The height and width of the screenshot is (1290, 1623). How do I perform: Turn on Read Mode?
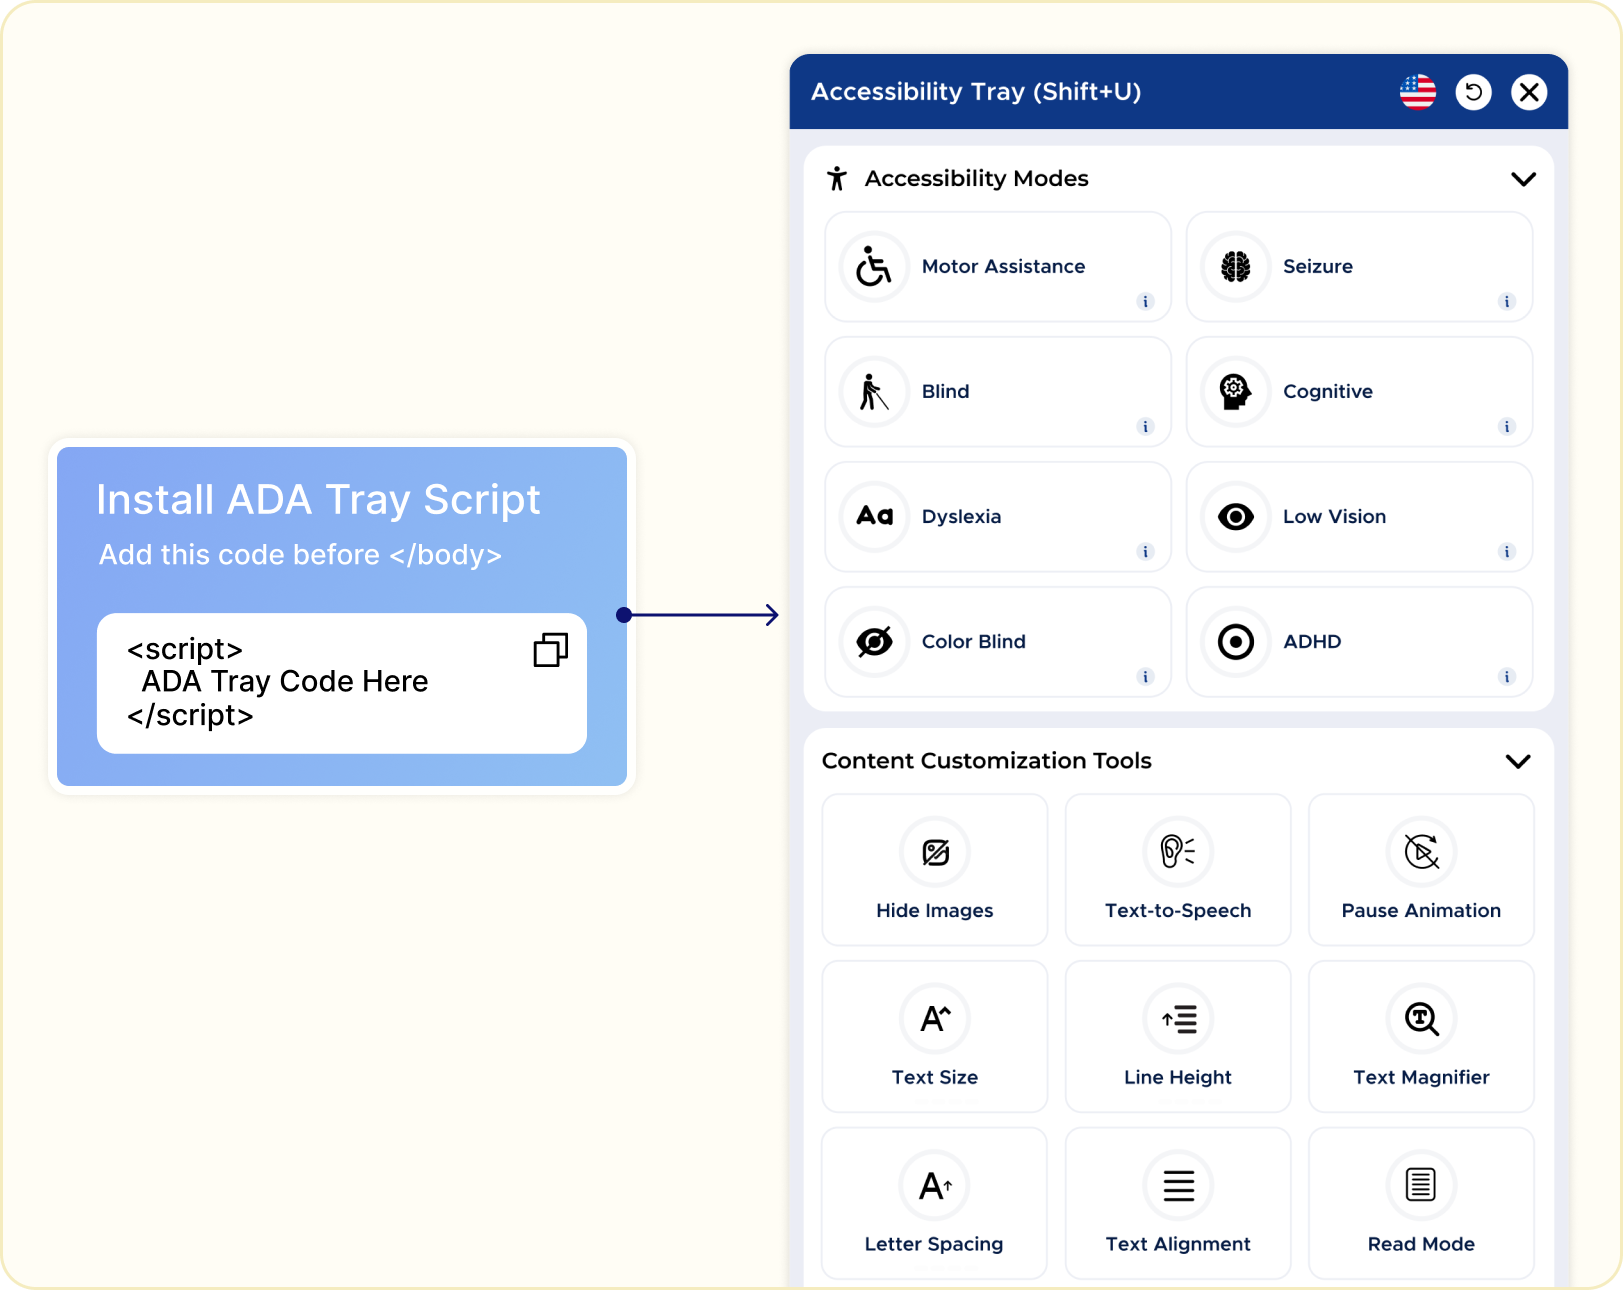[x=1421, y=1204]
